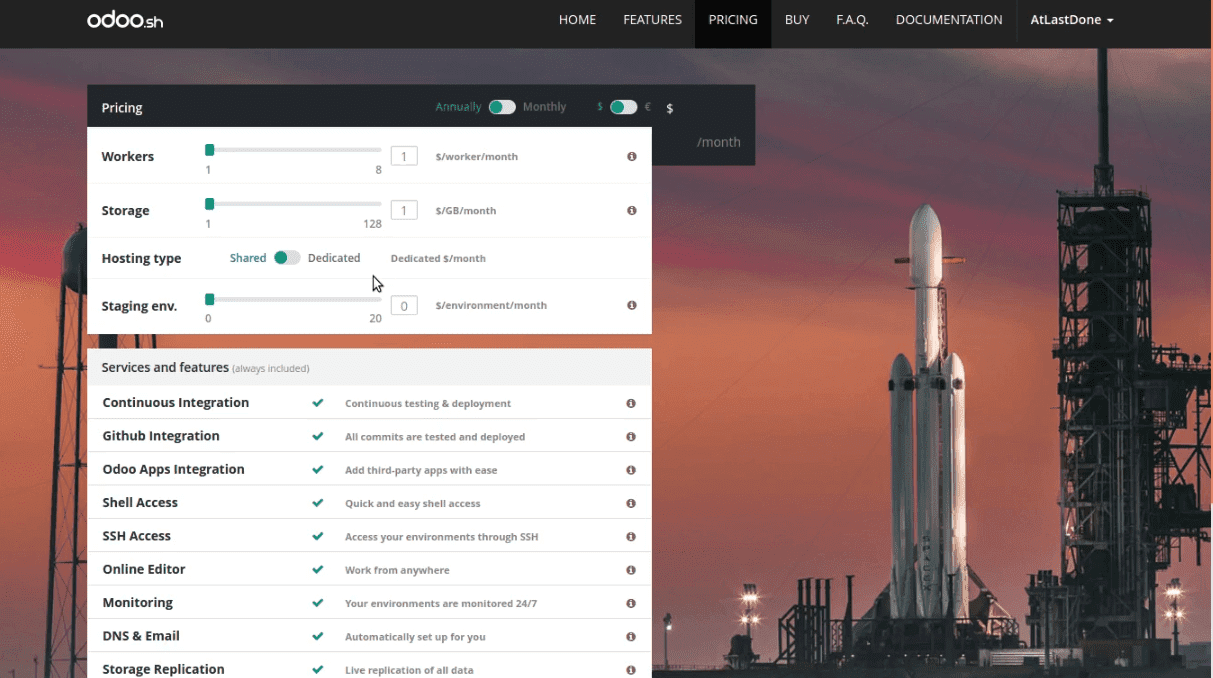Click 'Continuous testing & deployment' text
This screenshot has width=1213, height=678.
coord(428,404)
